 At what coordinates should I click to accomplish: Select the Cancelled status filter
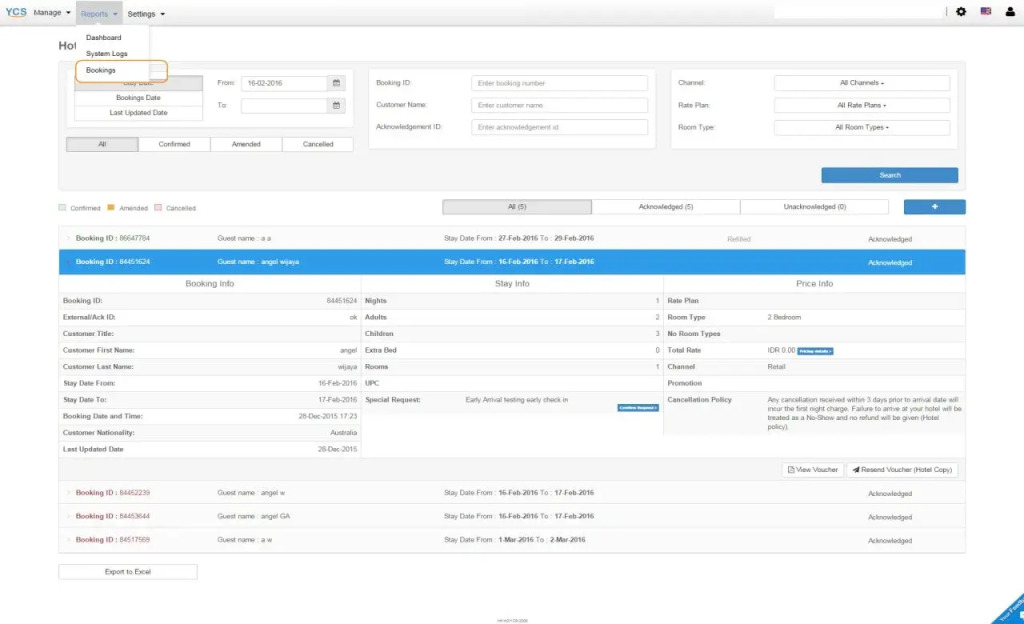318,144
